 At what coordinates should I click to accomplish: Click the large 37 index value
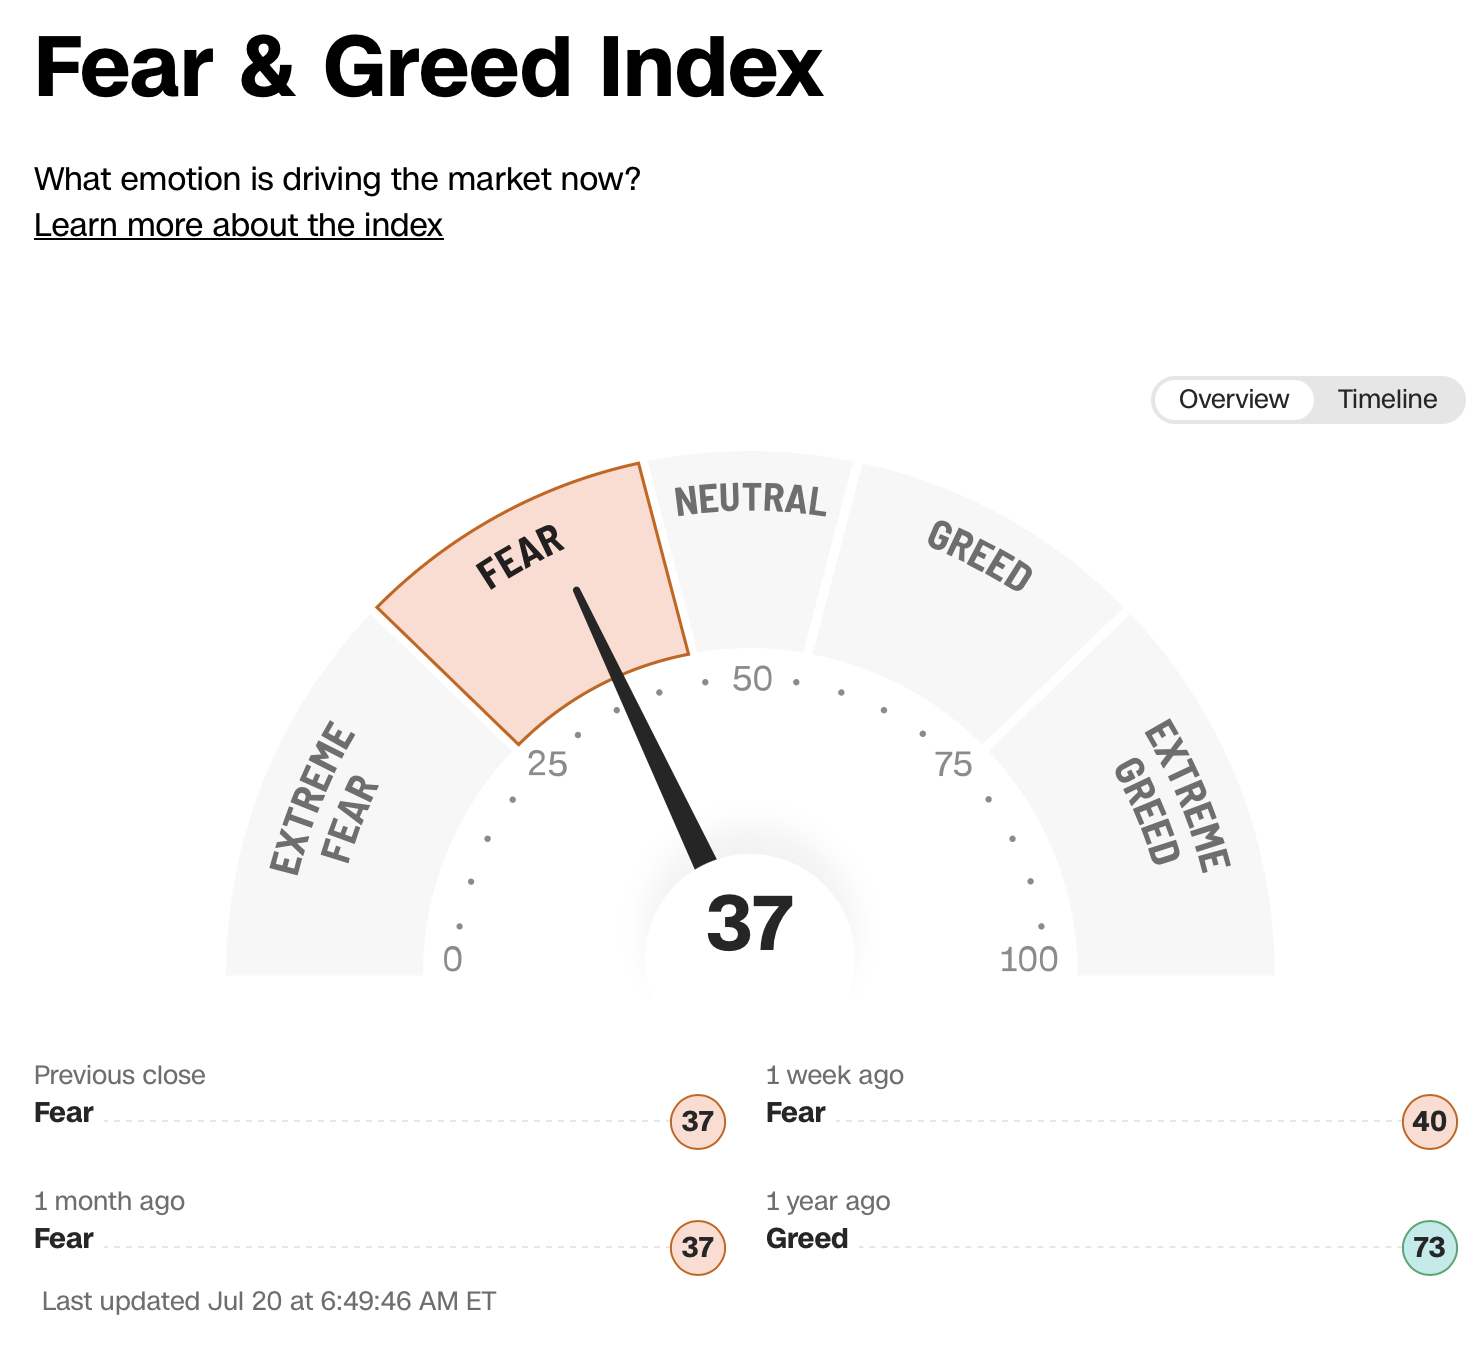point(750,923)
